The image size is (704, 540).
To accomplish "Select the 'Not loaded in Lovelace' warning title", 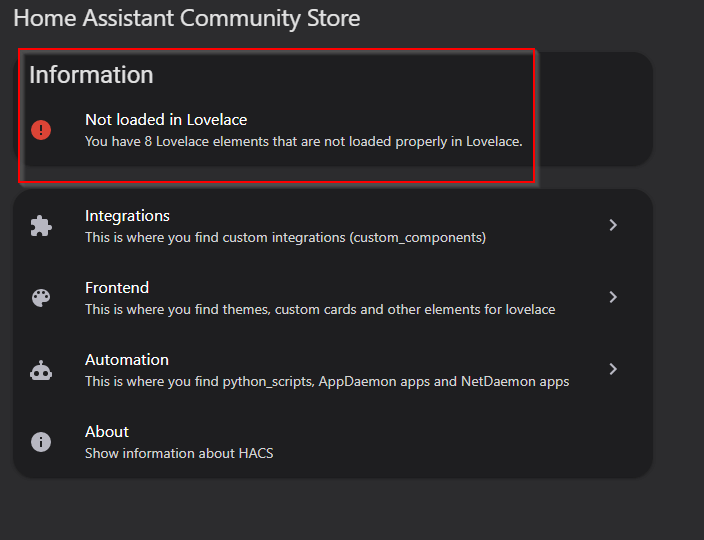I will click(x=166, y=120).
